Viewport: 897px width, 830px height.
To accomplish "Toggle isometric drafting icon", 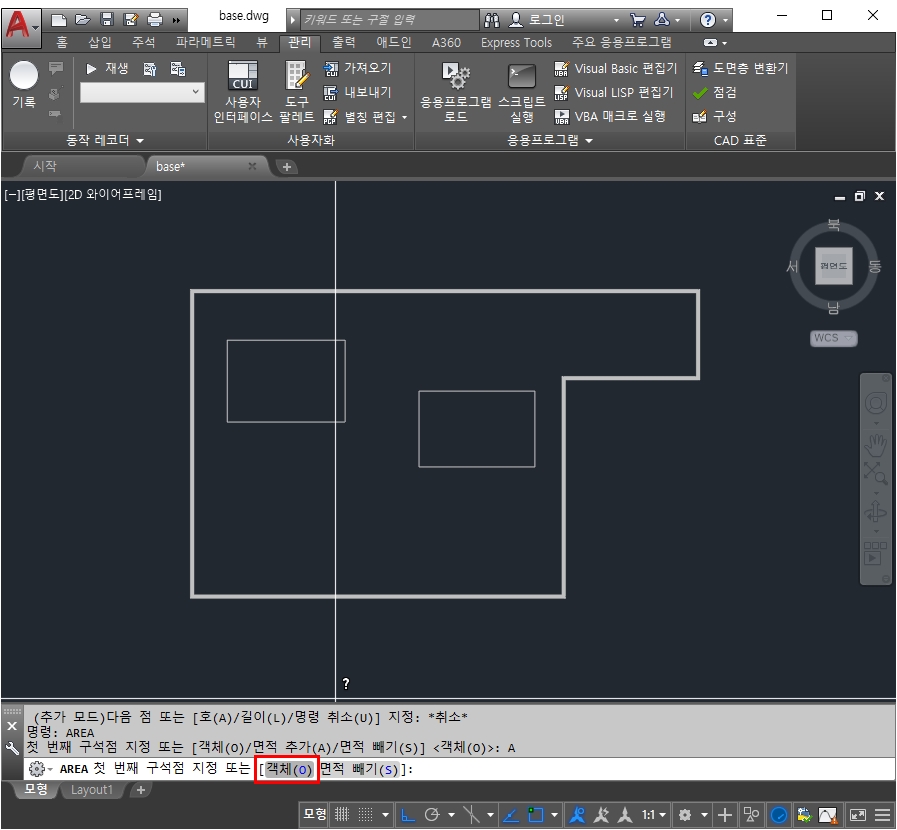I will pyautogui.click(x=471, y=815).
